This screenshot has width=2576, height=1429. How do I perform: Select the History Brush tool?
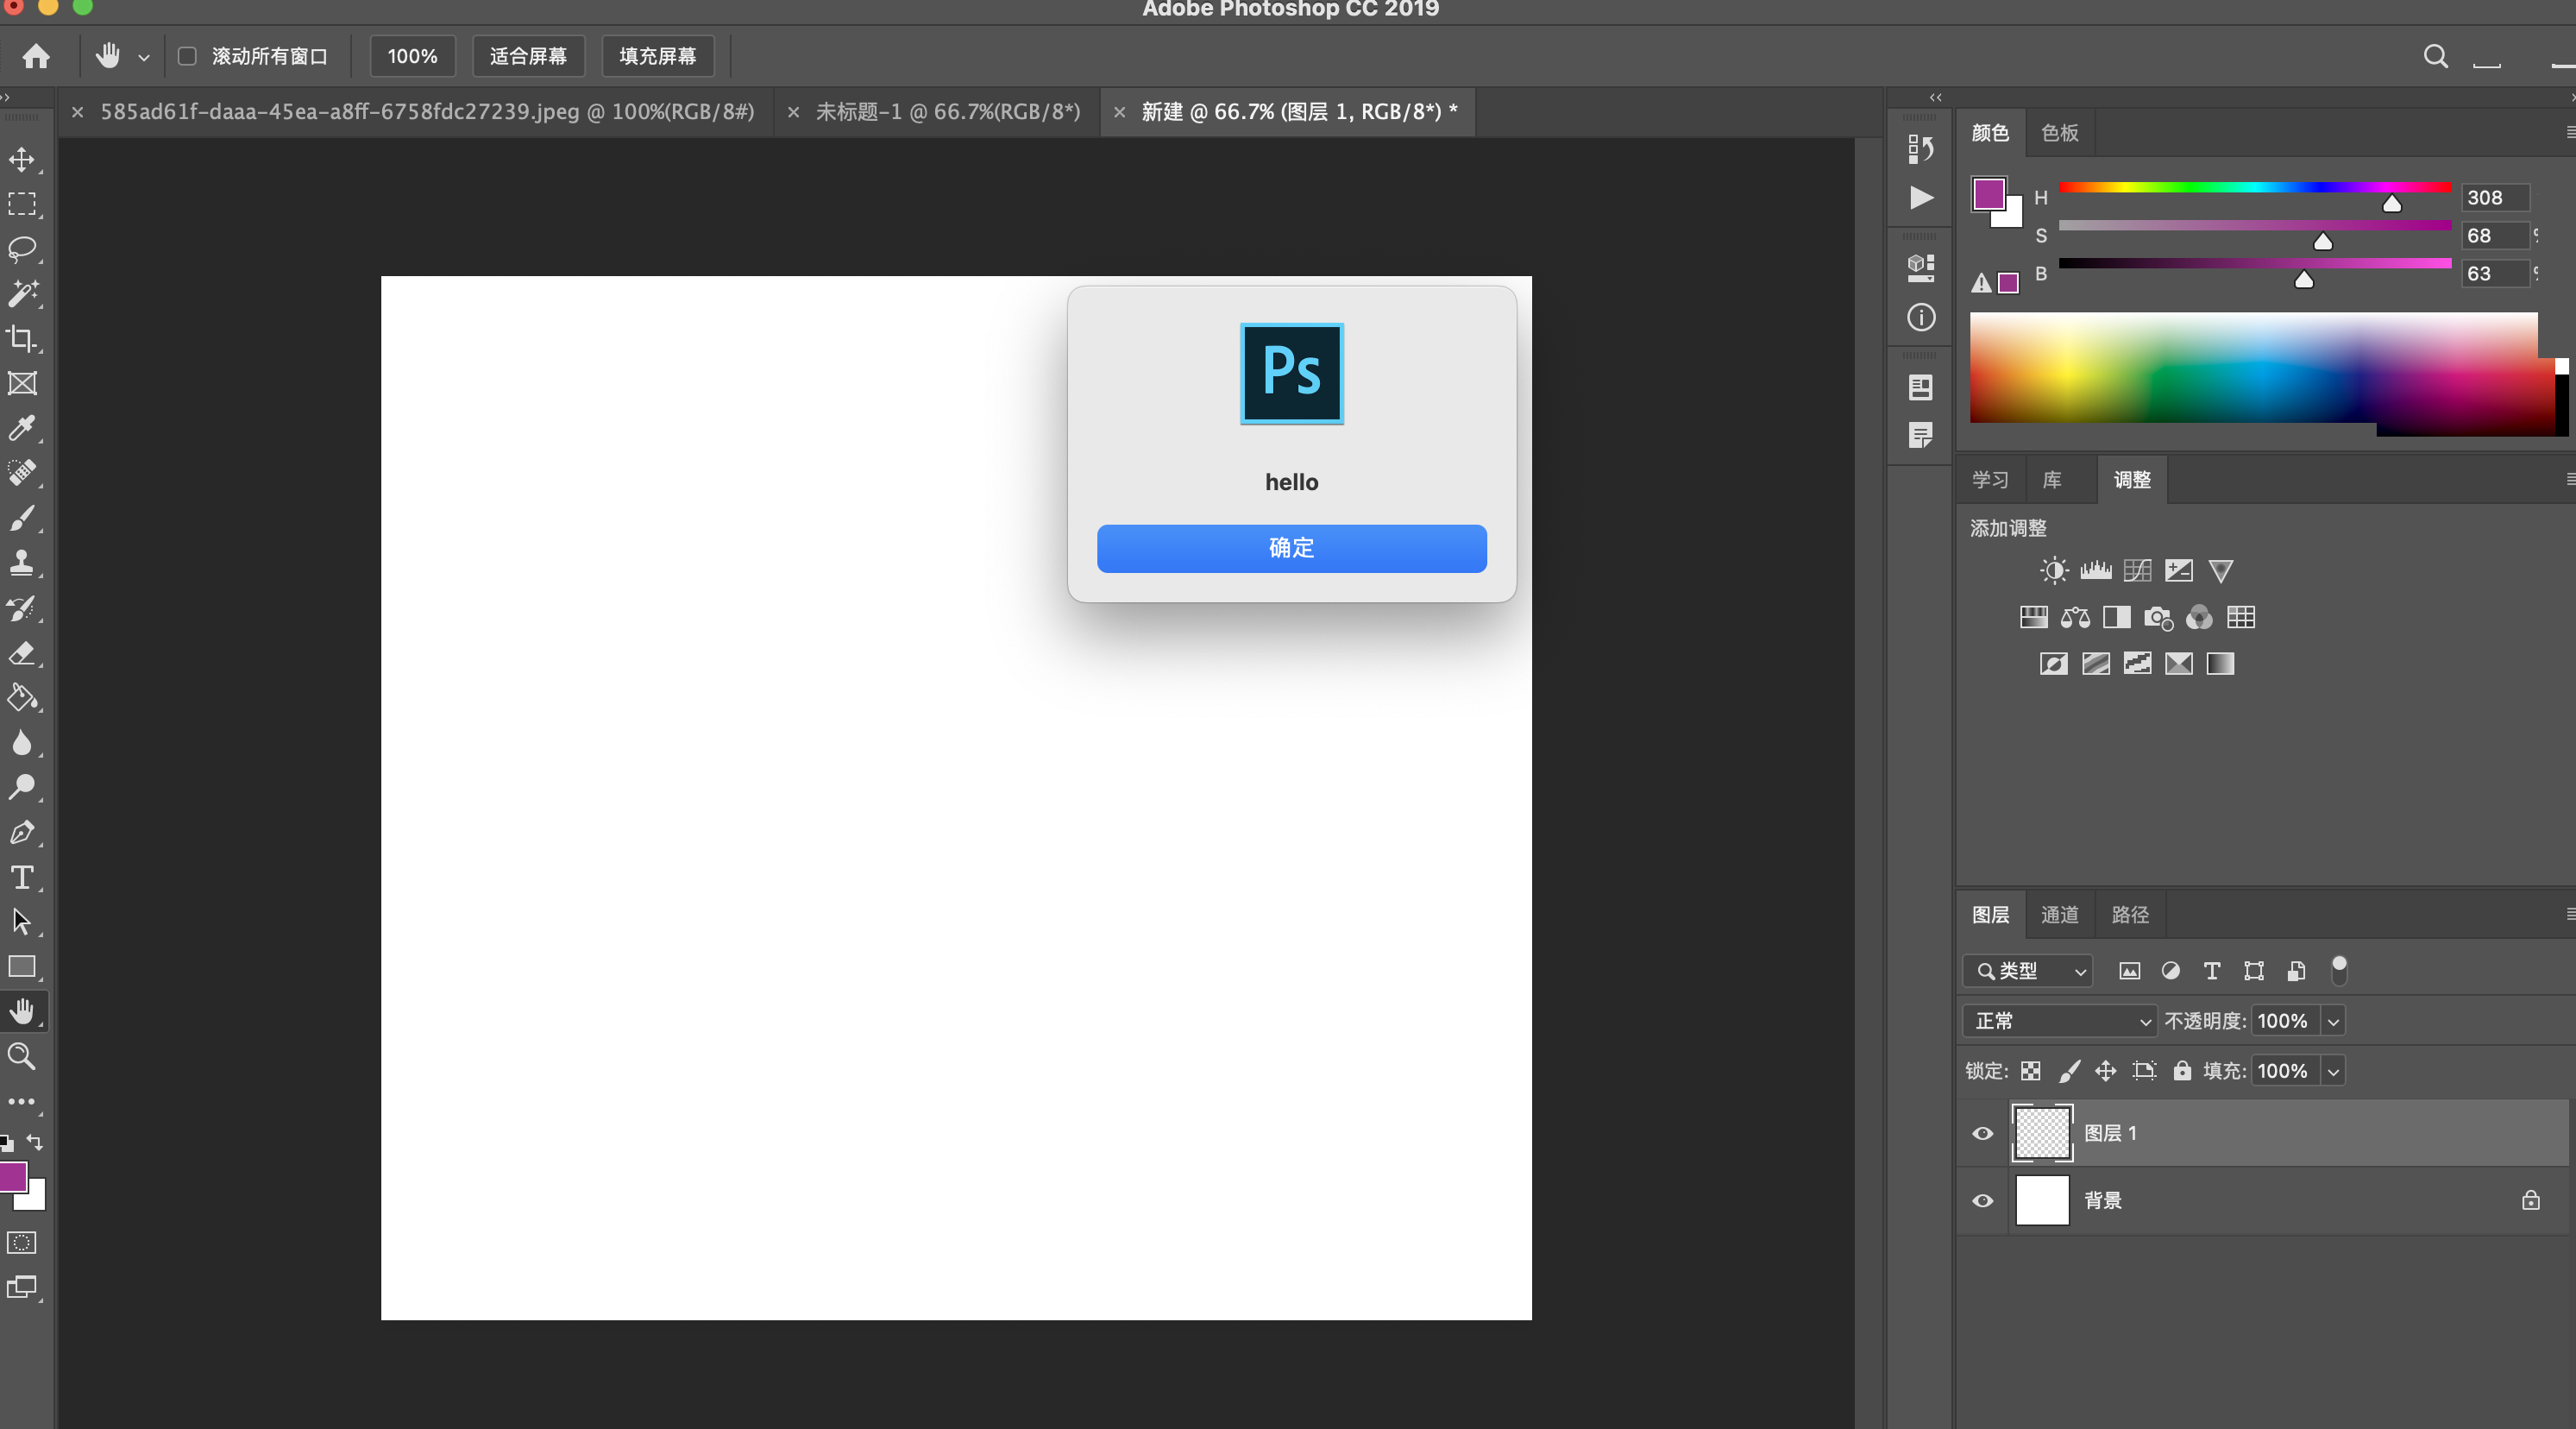[x=22, y=608]
